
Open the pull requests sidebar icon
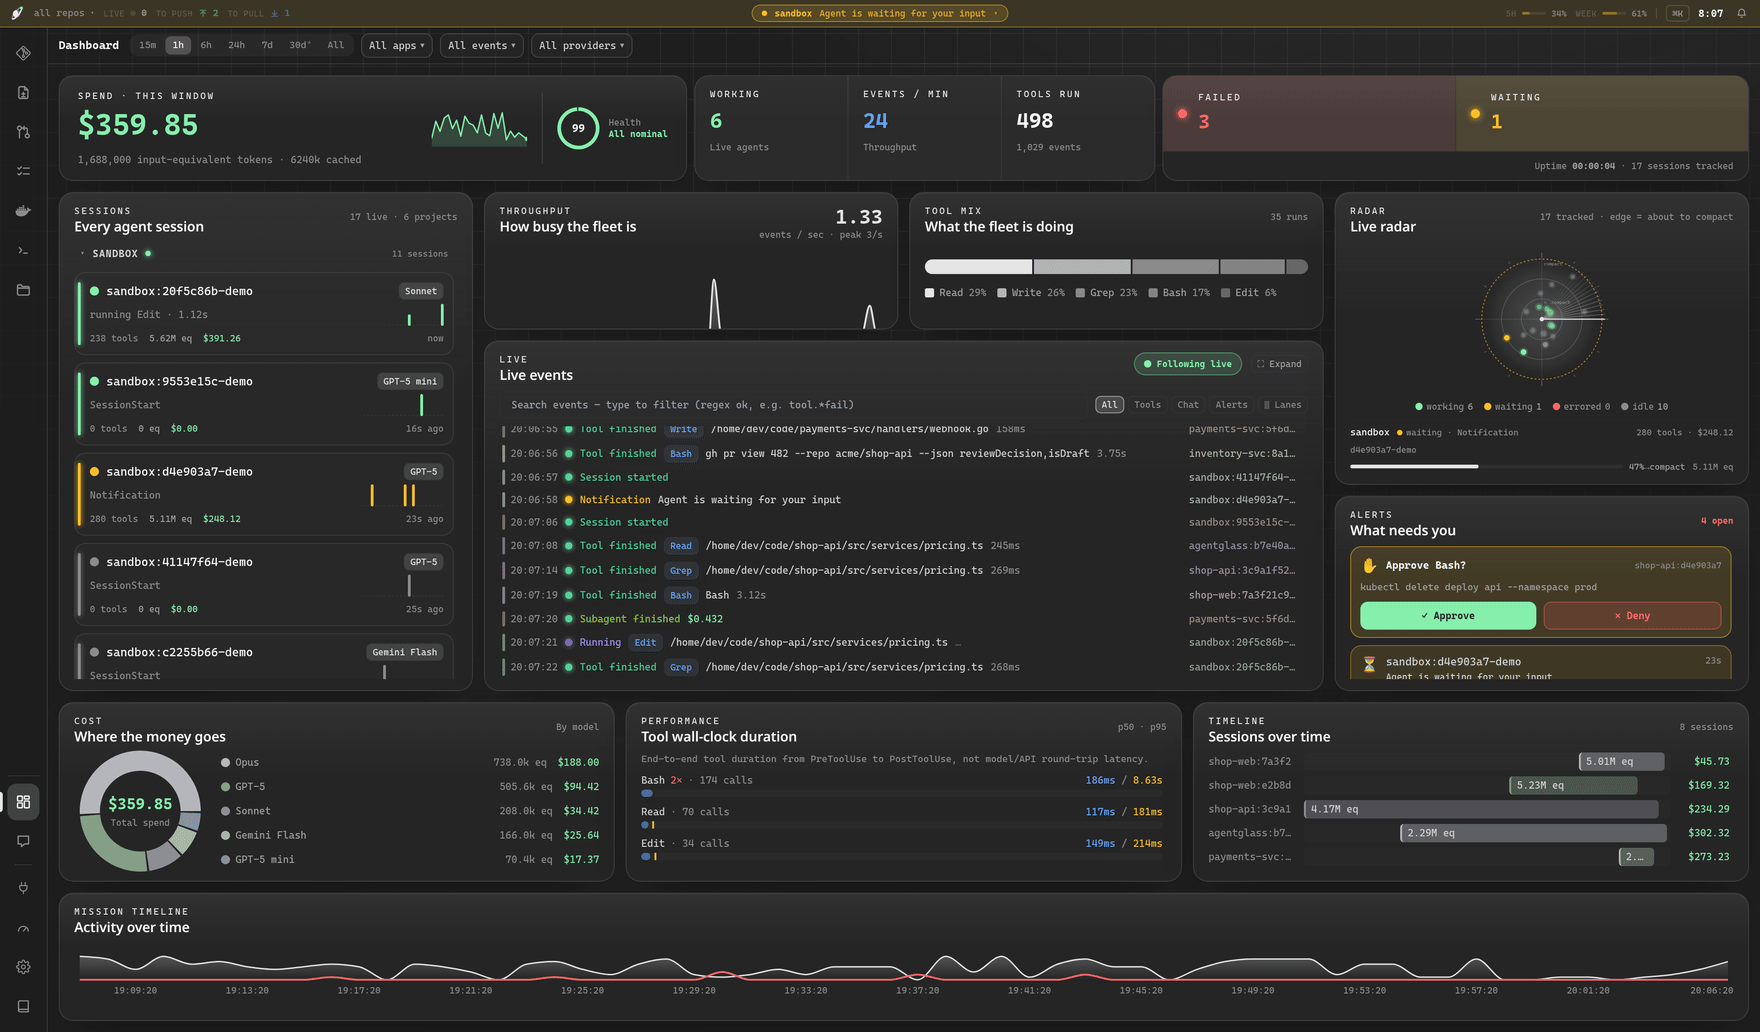coord(23,132)
